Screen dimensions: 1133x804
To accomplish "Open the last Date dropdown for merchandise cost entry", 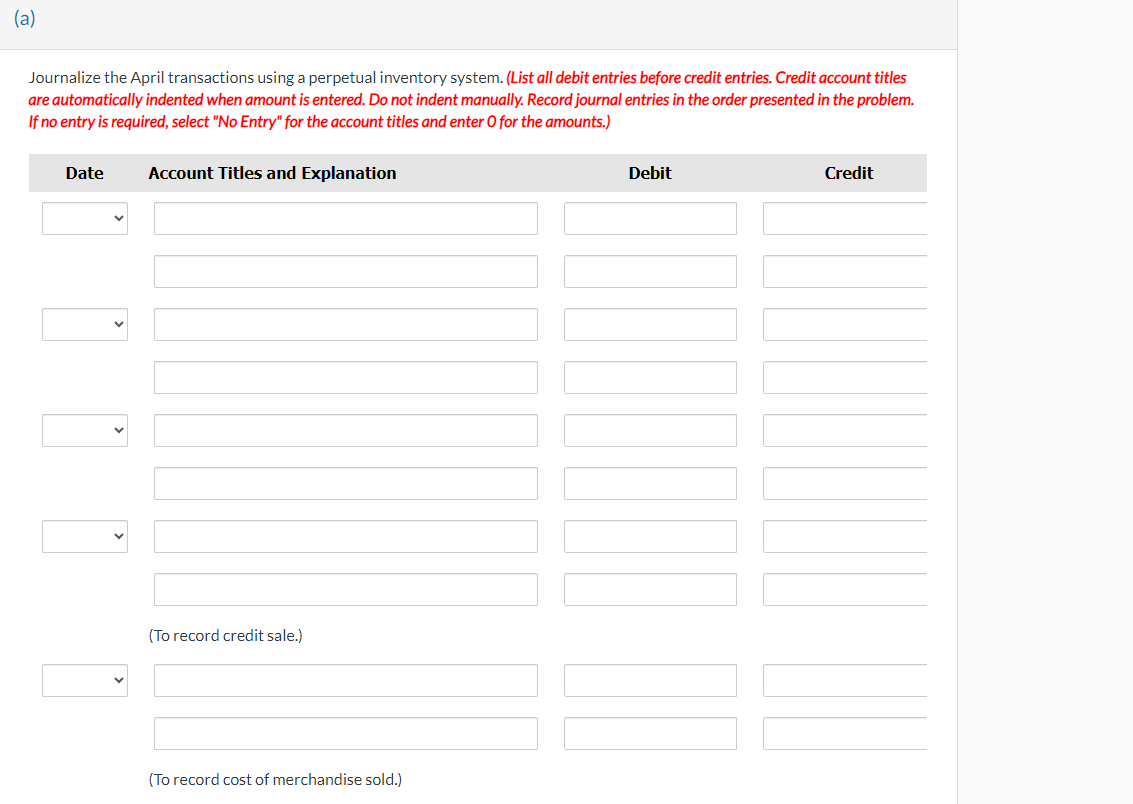I will (84, 680).
